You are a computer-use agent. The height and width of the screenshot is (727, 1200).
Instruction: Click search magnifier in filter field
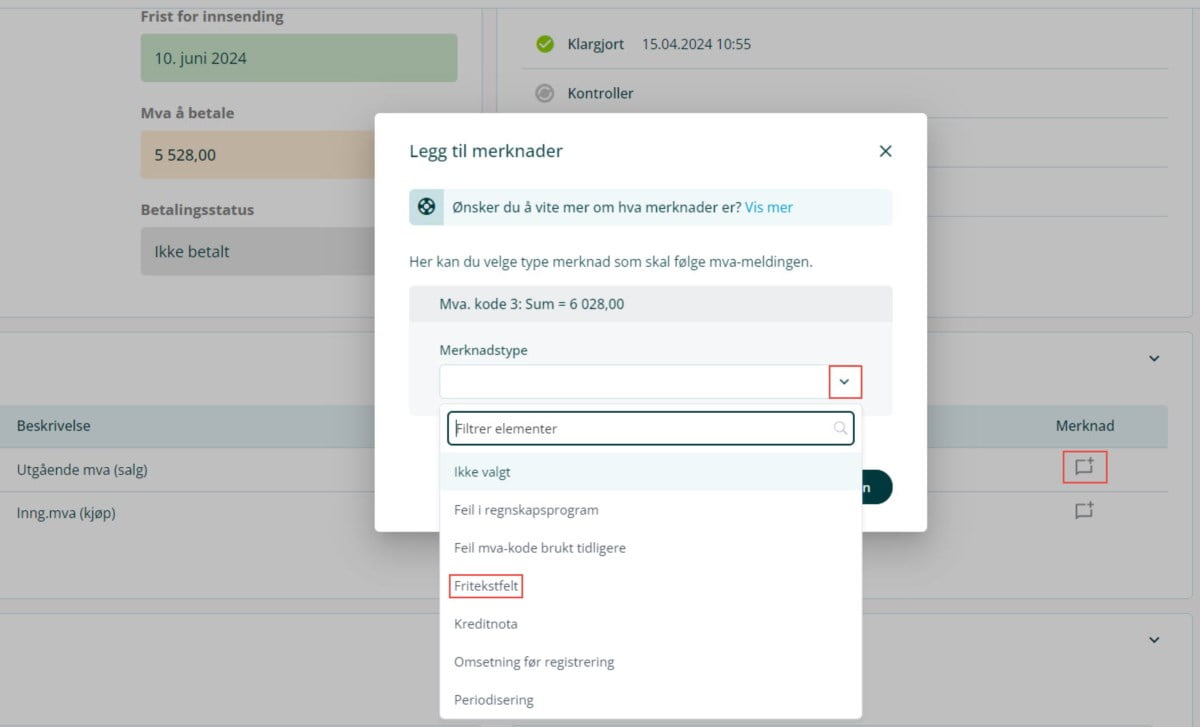840,428
